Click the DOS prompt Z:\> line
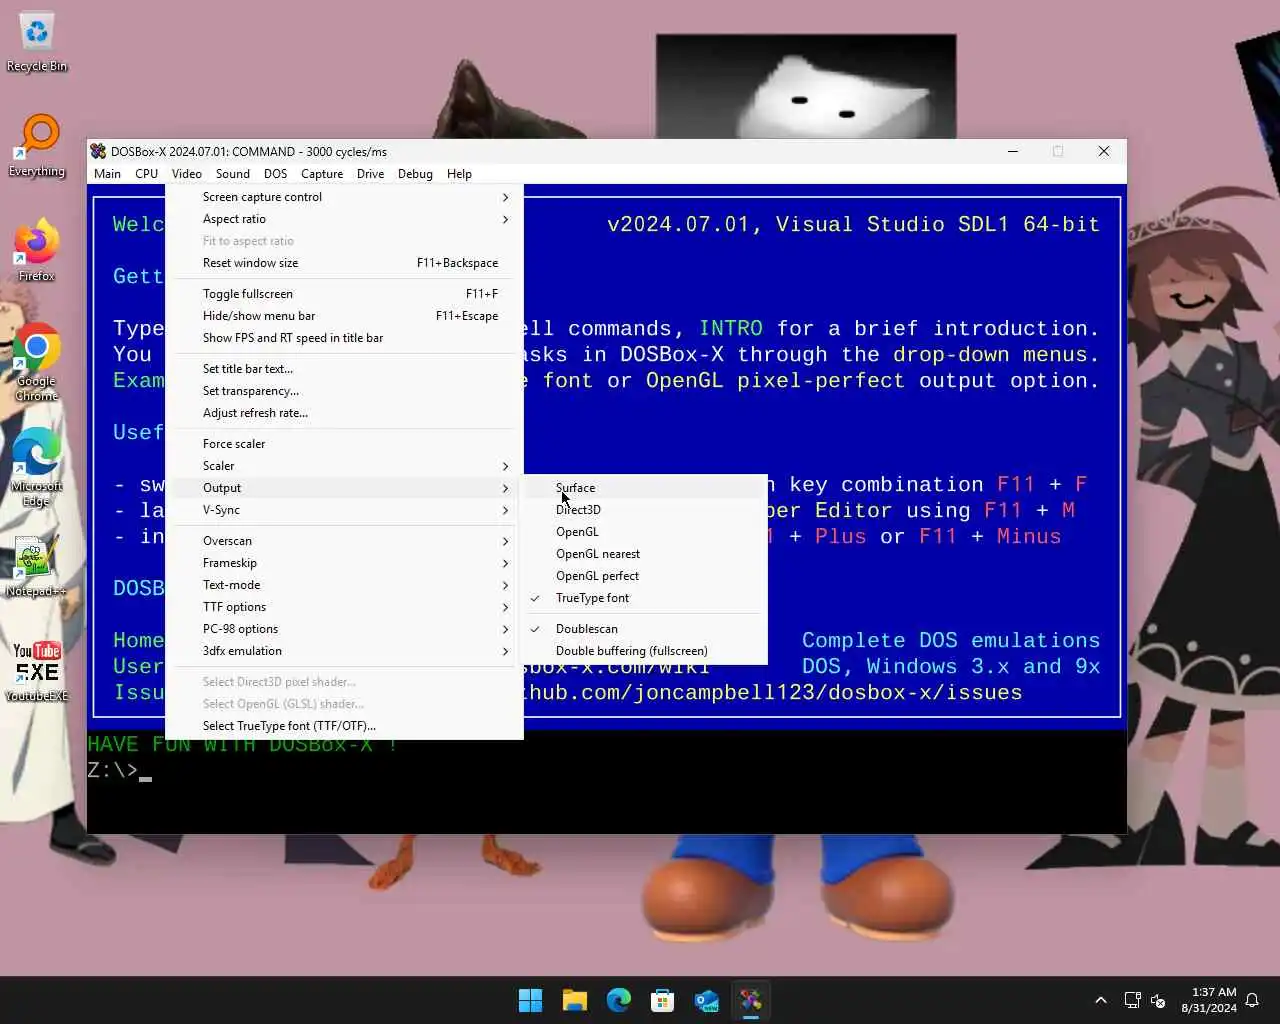Image resolution: width=1280 pixels, height=1024 pixels. pos(119,770)
